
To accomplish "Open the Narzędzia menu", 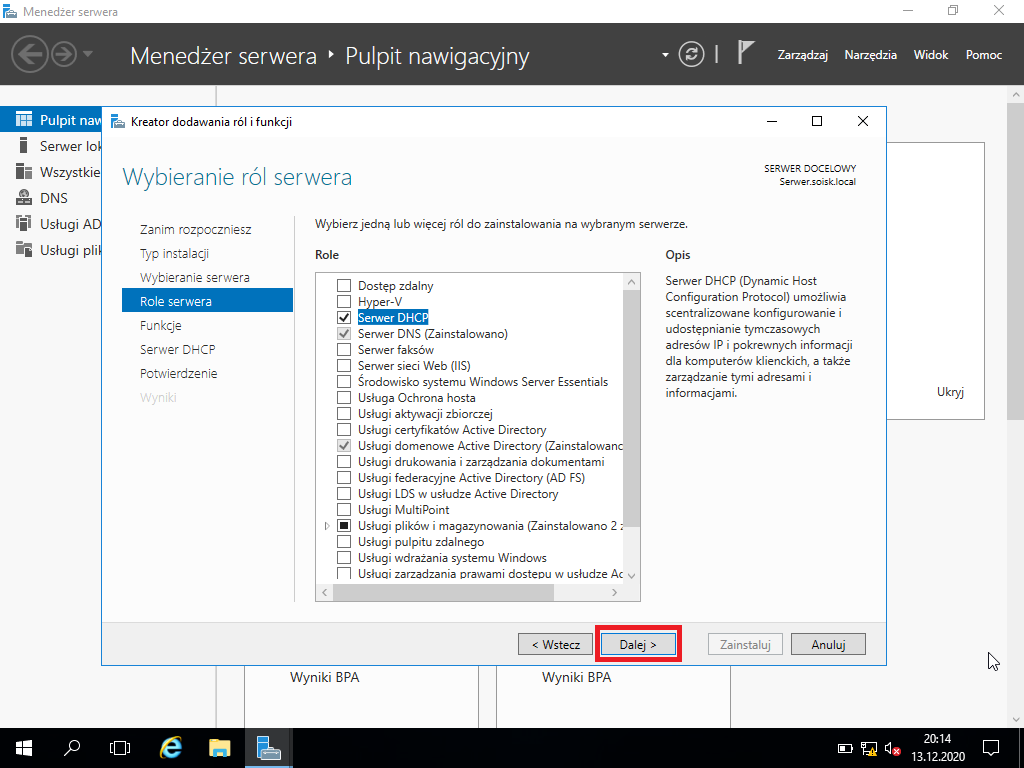I will point(871,55).
